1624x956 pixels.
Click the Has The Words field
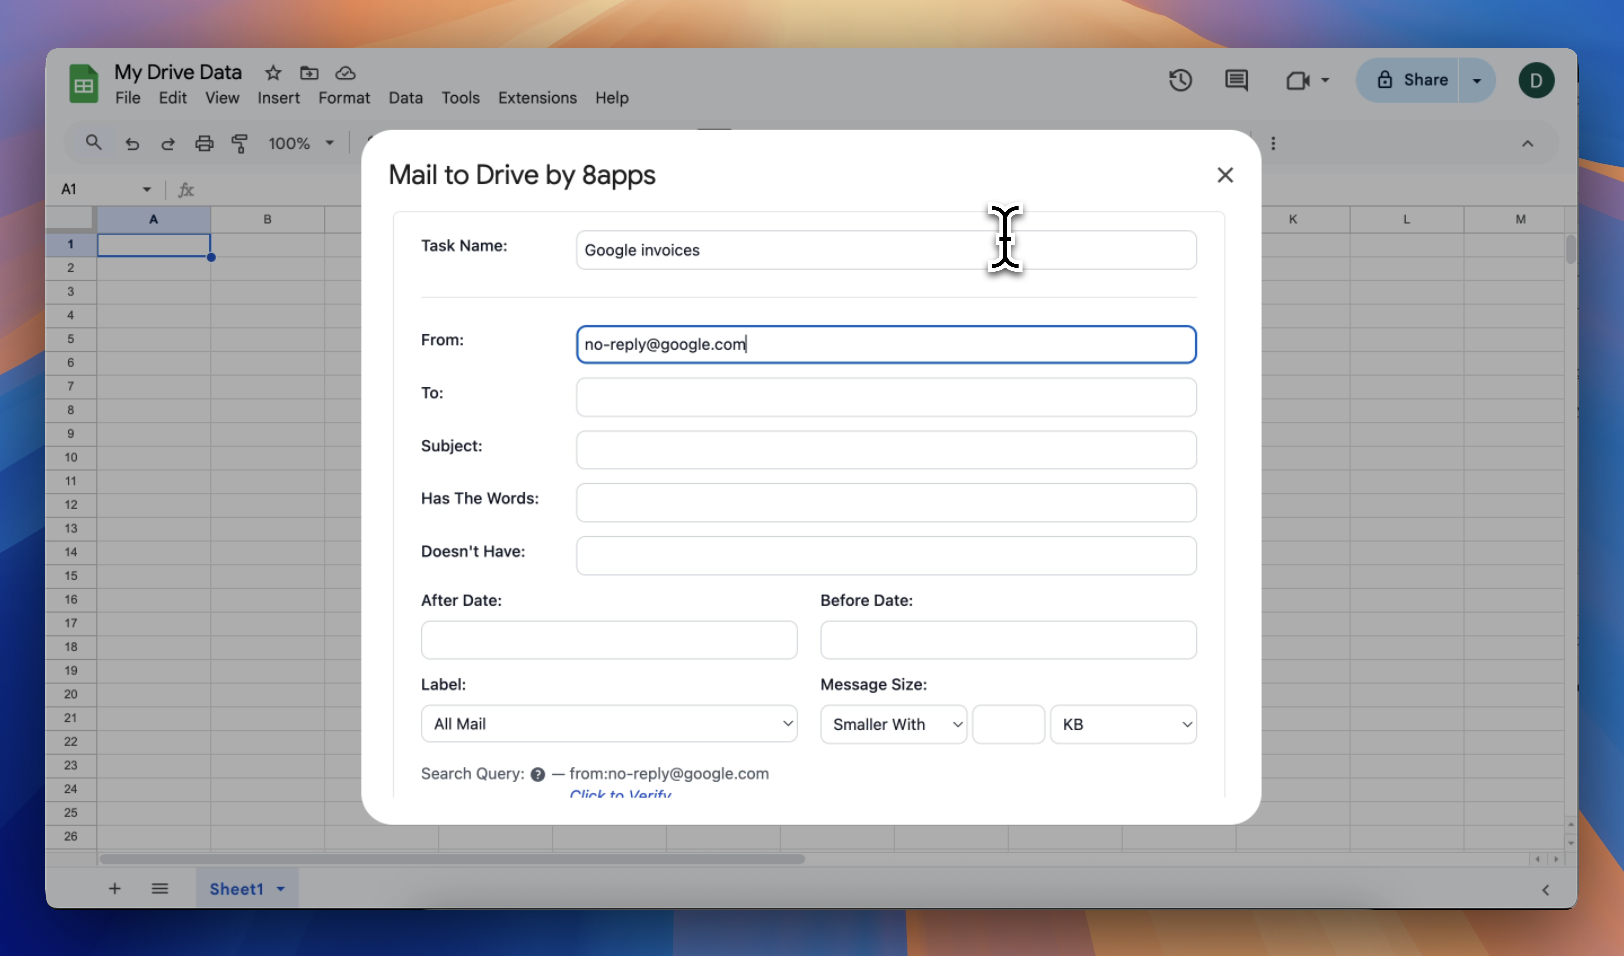pos(886,503)
